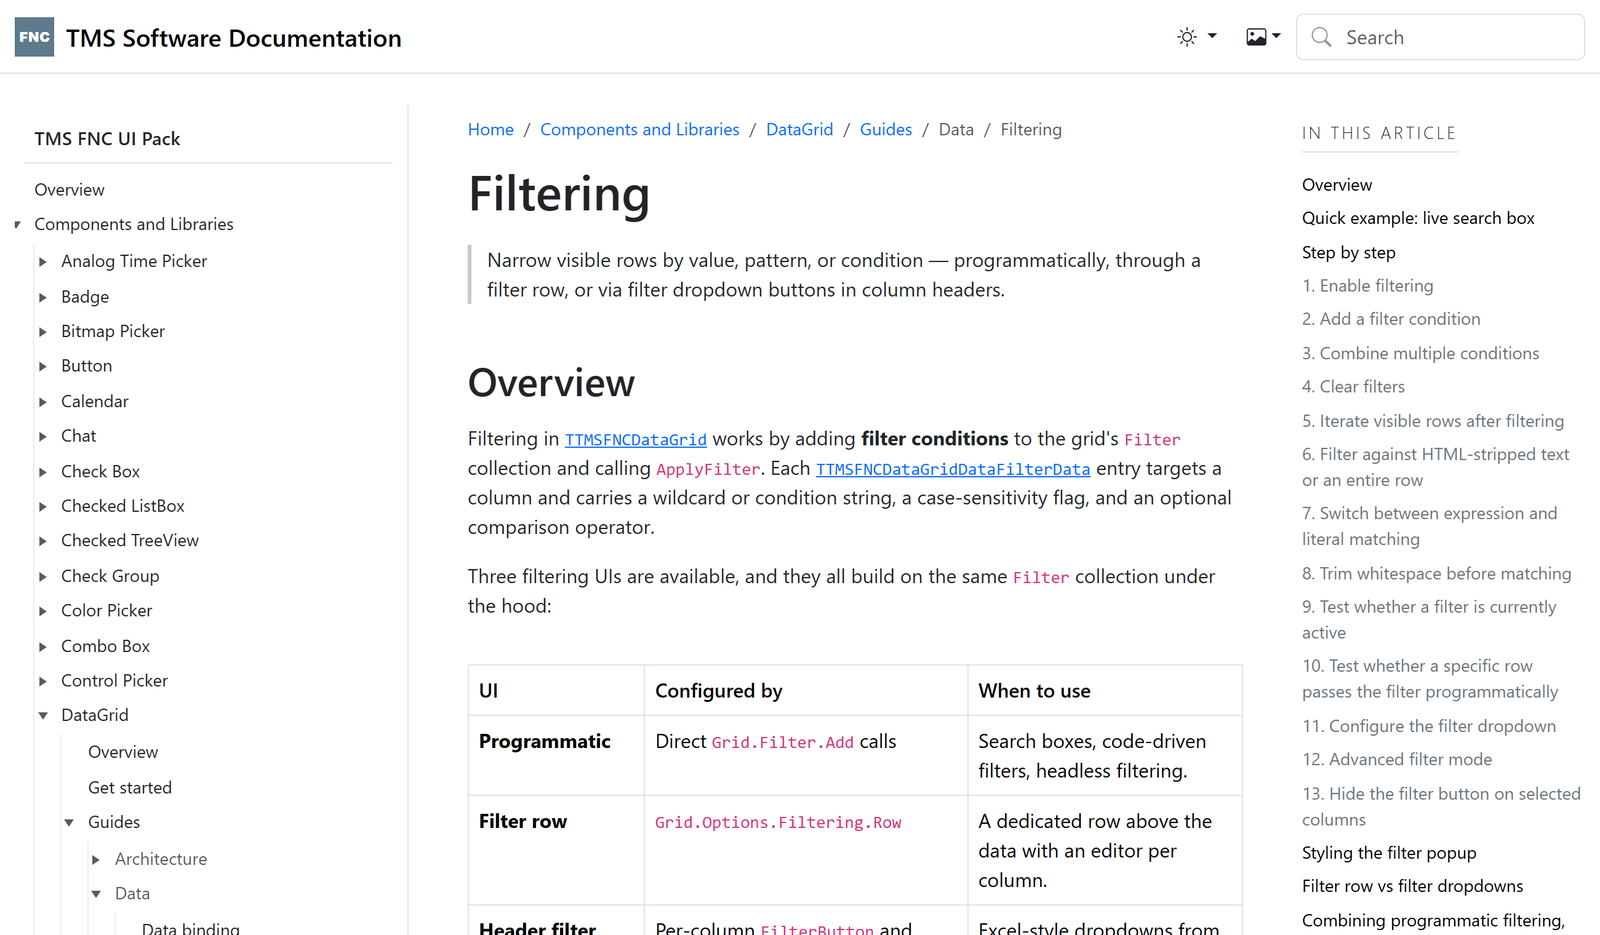Open the Get started tree item

[x=130, y=787]
